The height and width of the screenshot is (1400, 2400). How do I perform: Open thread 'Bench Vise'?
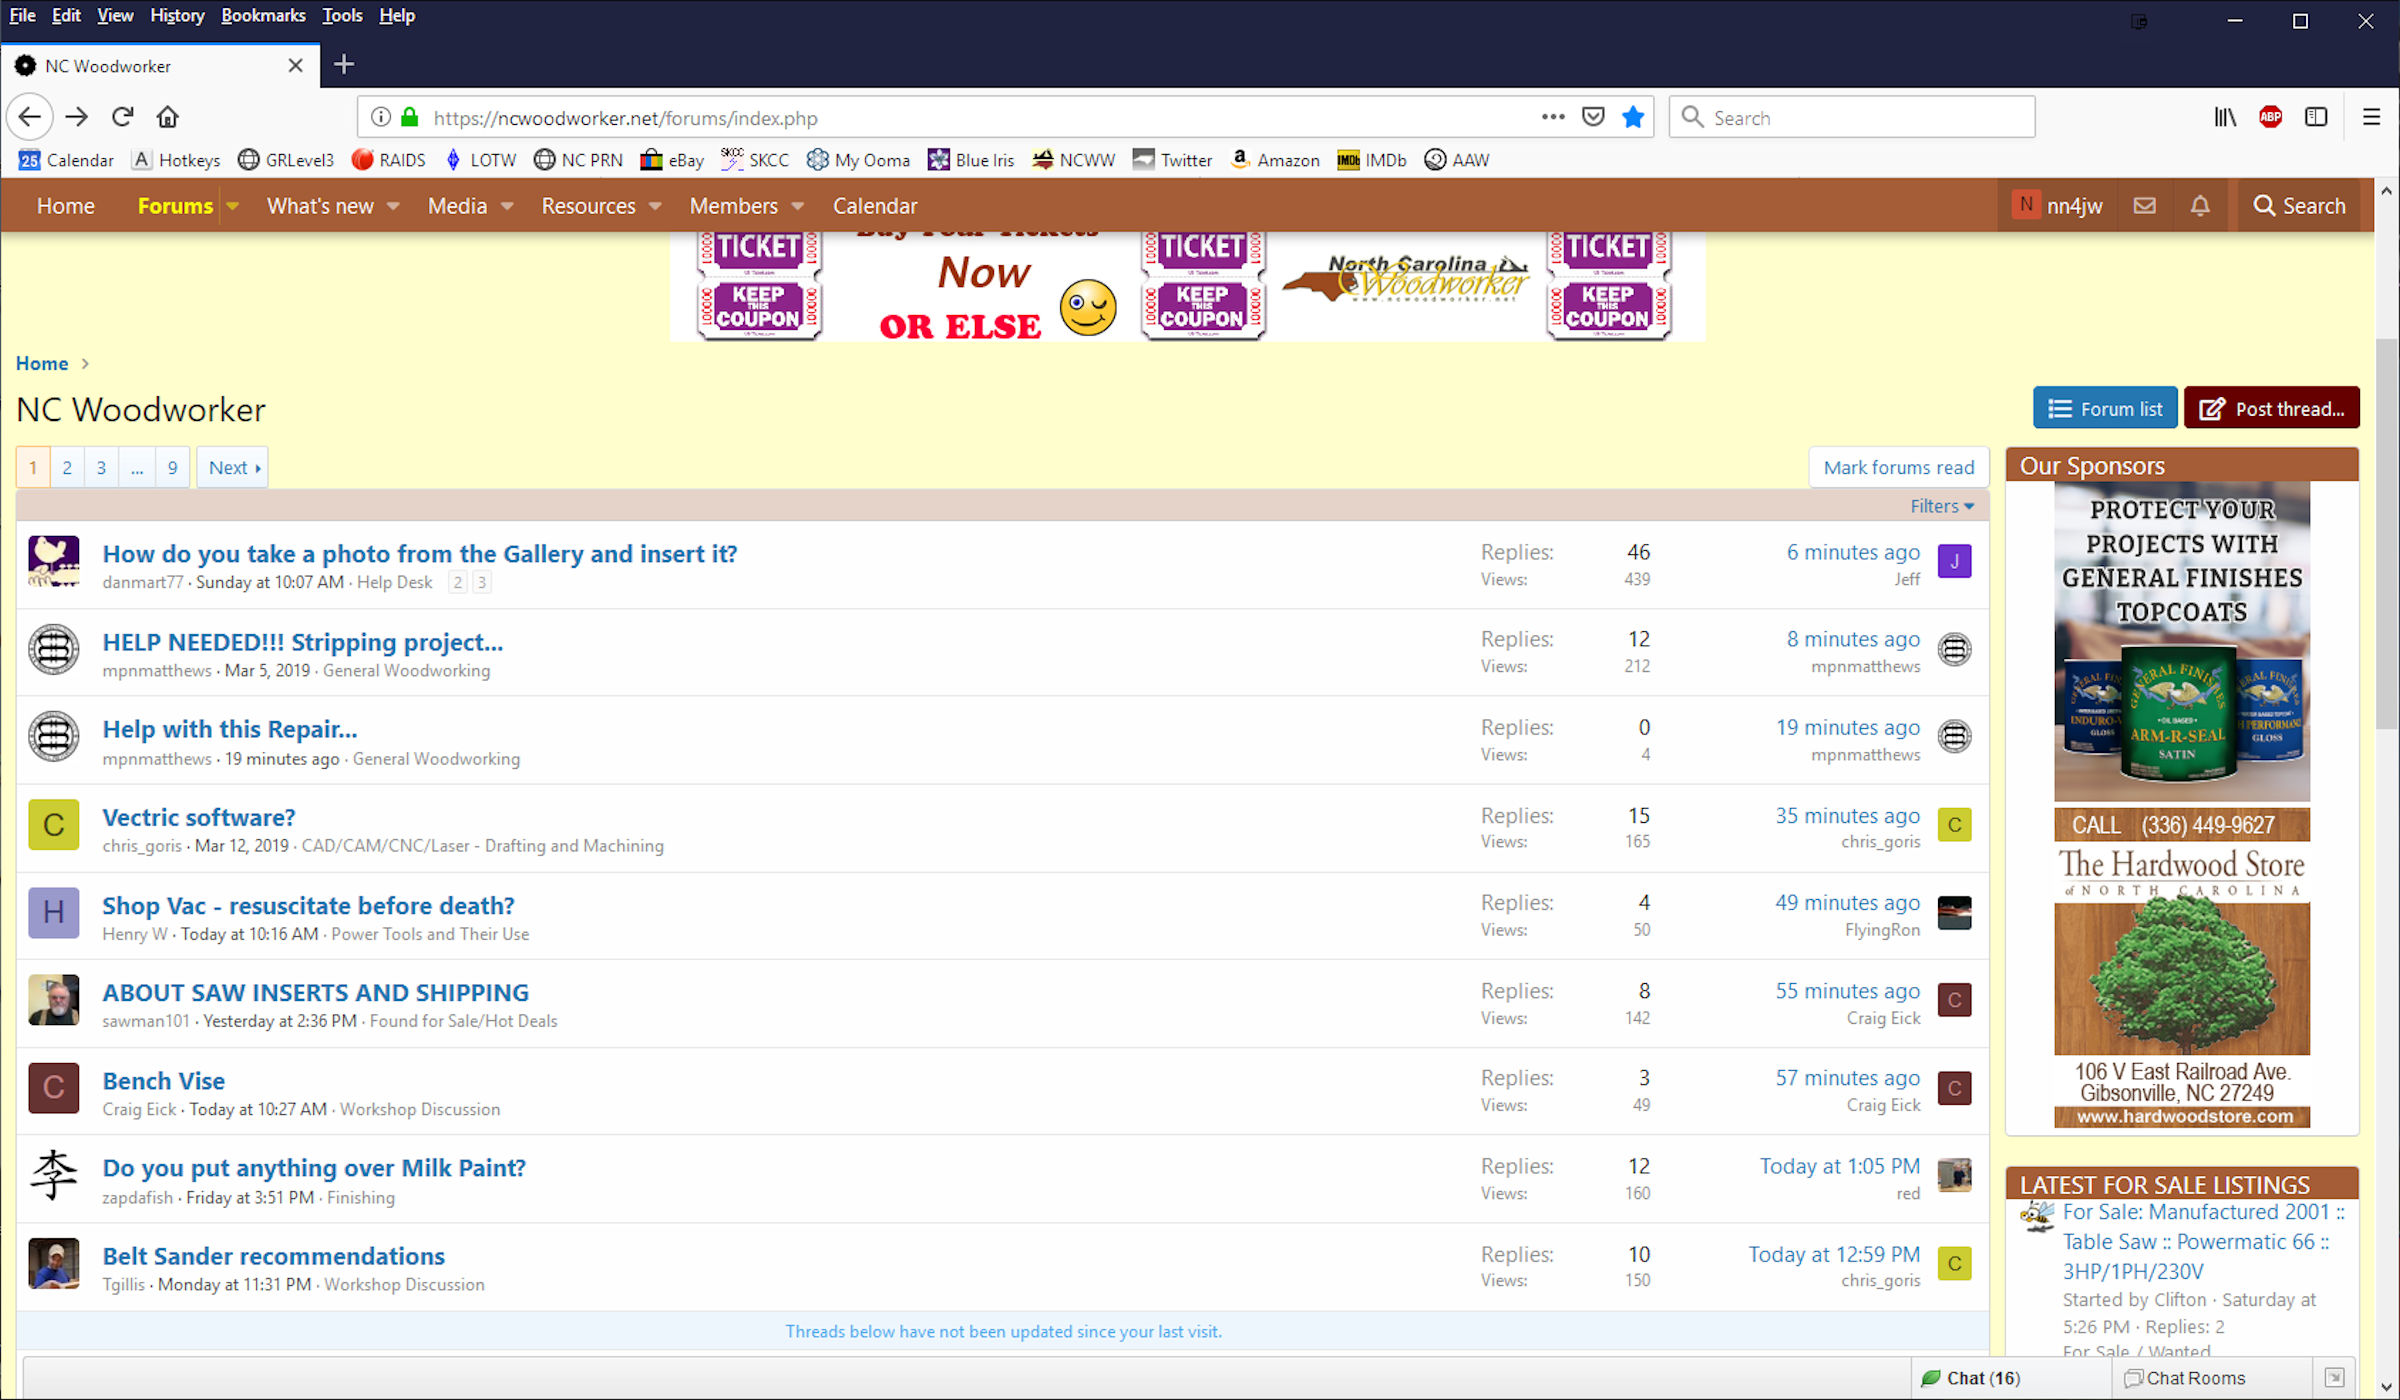[x=163, y=1080]
